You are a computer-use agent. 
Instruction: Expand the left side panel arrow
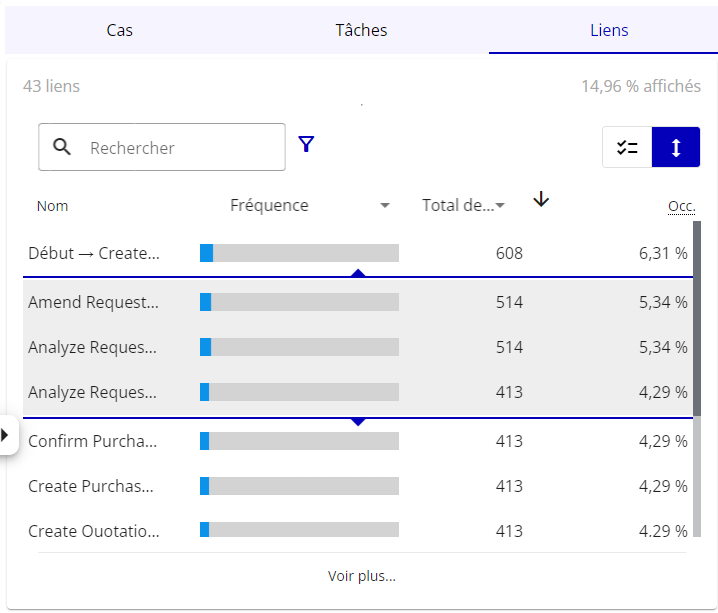point(5,435)
